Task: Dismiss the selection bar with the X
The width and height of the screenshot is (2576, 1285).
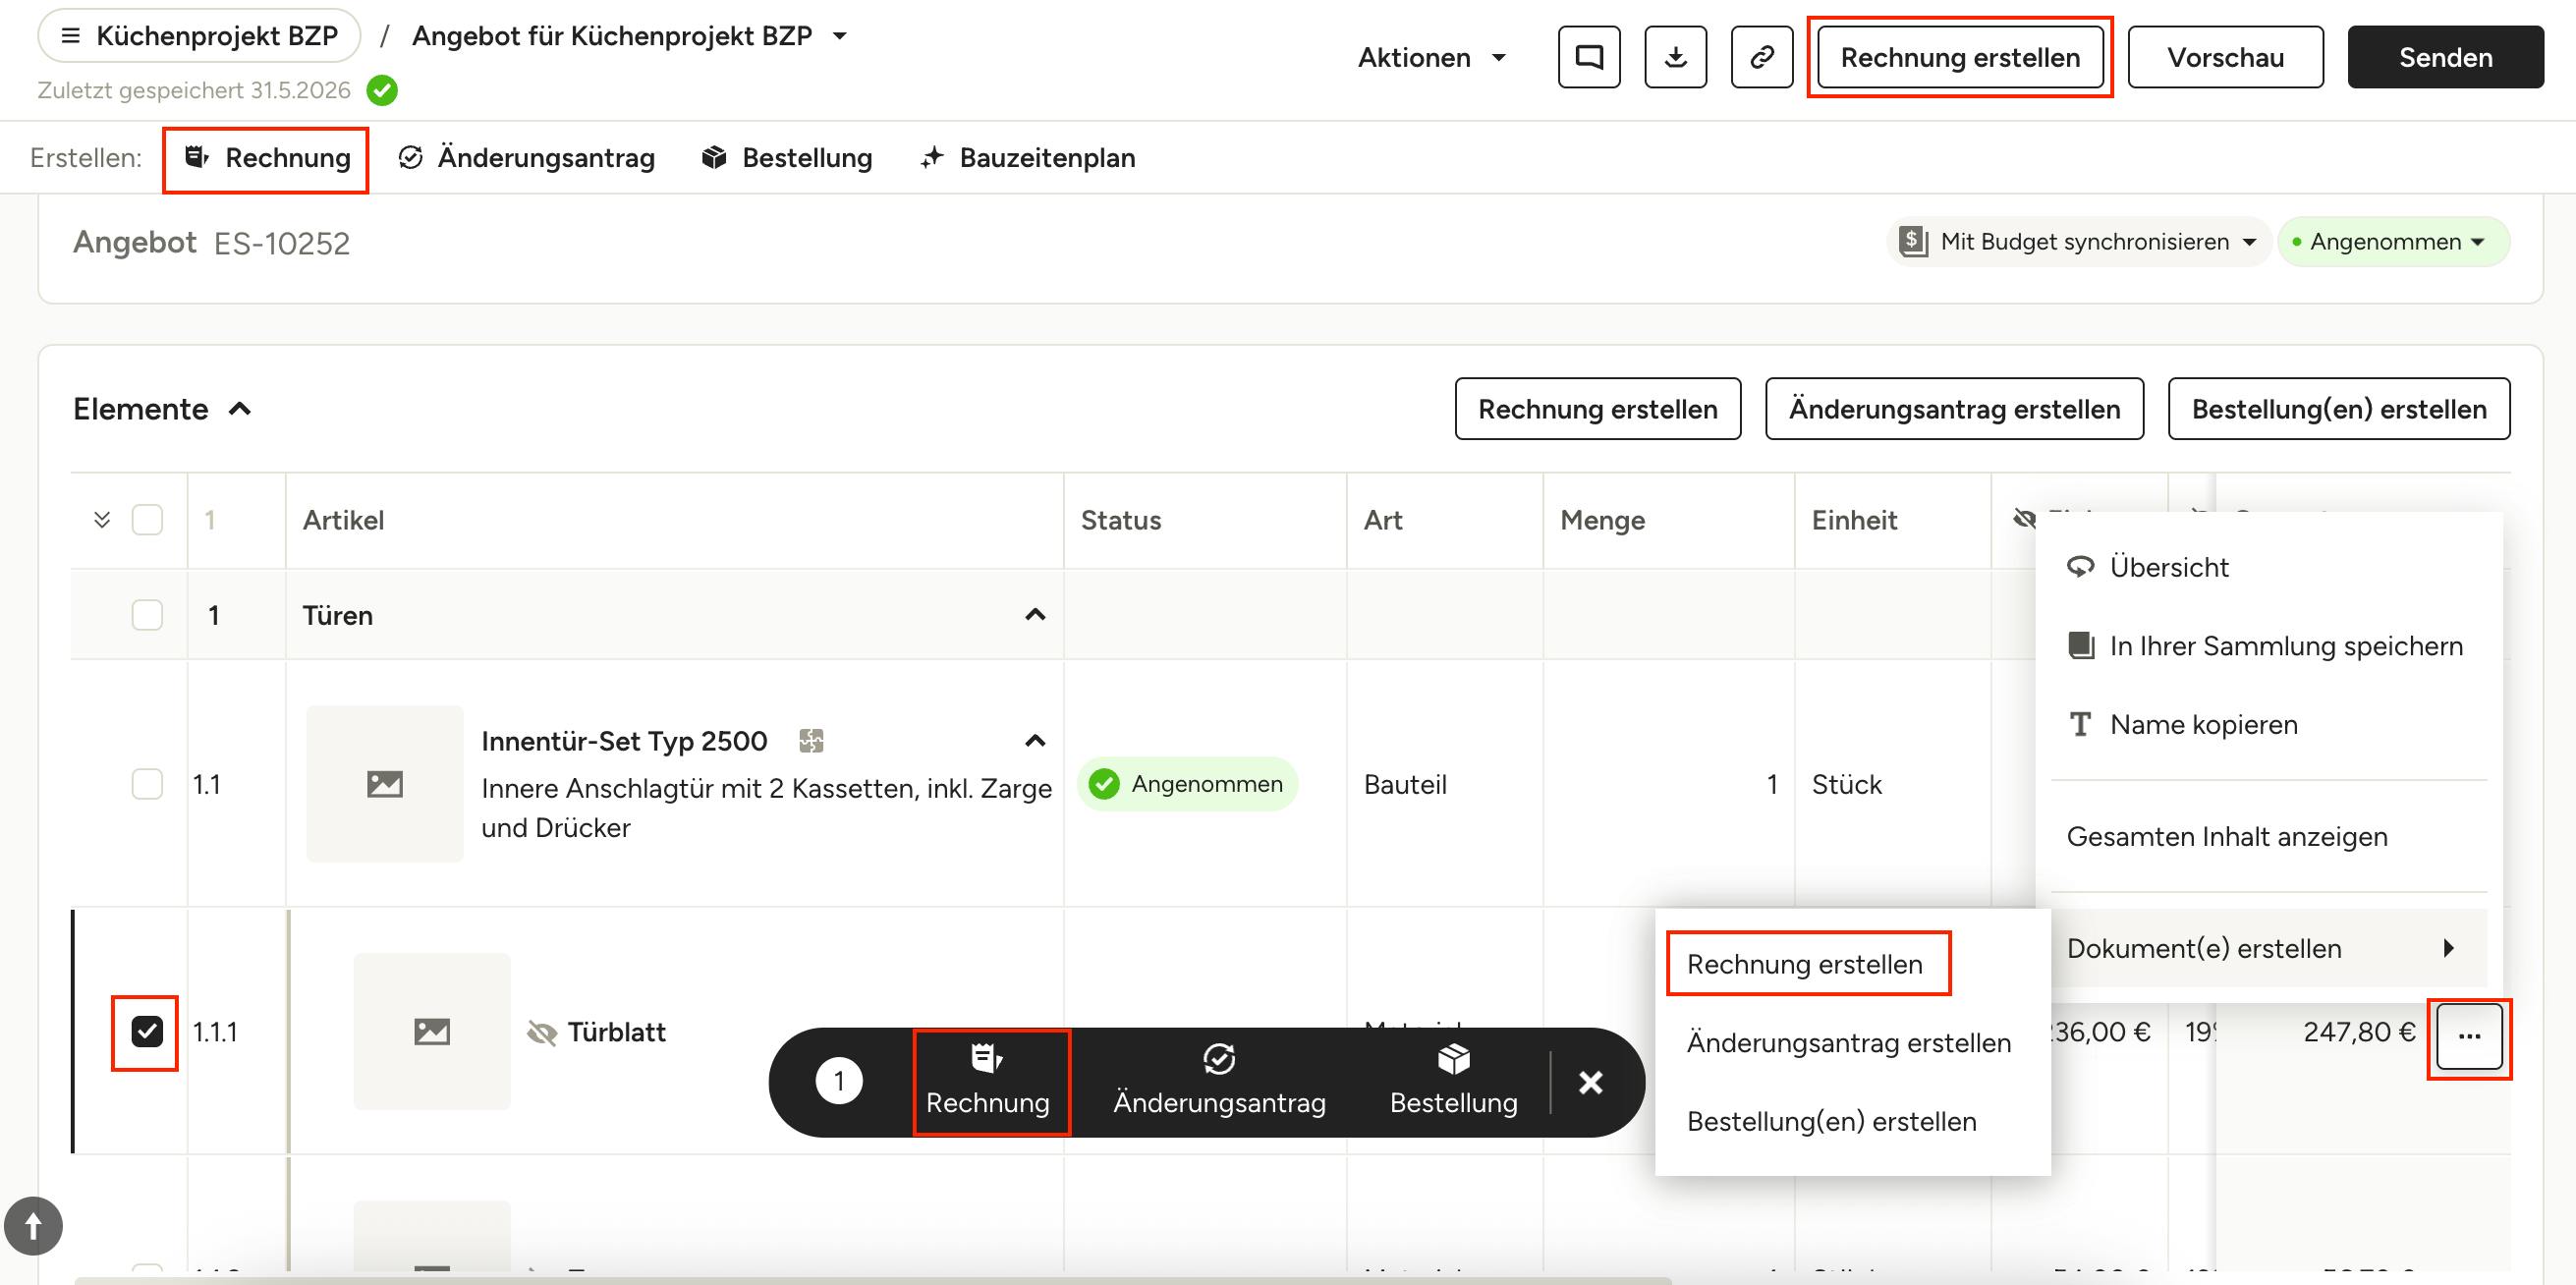Action: click(x=1591, y=1082)
